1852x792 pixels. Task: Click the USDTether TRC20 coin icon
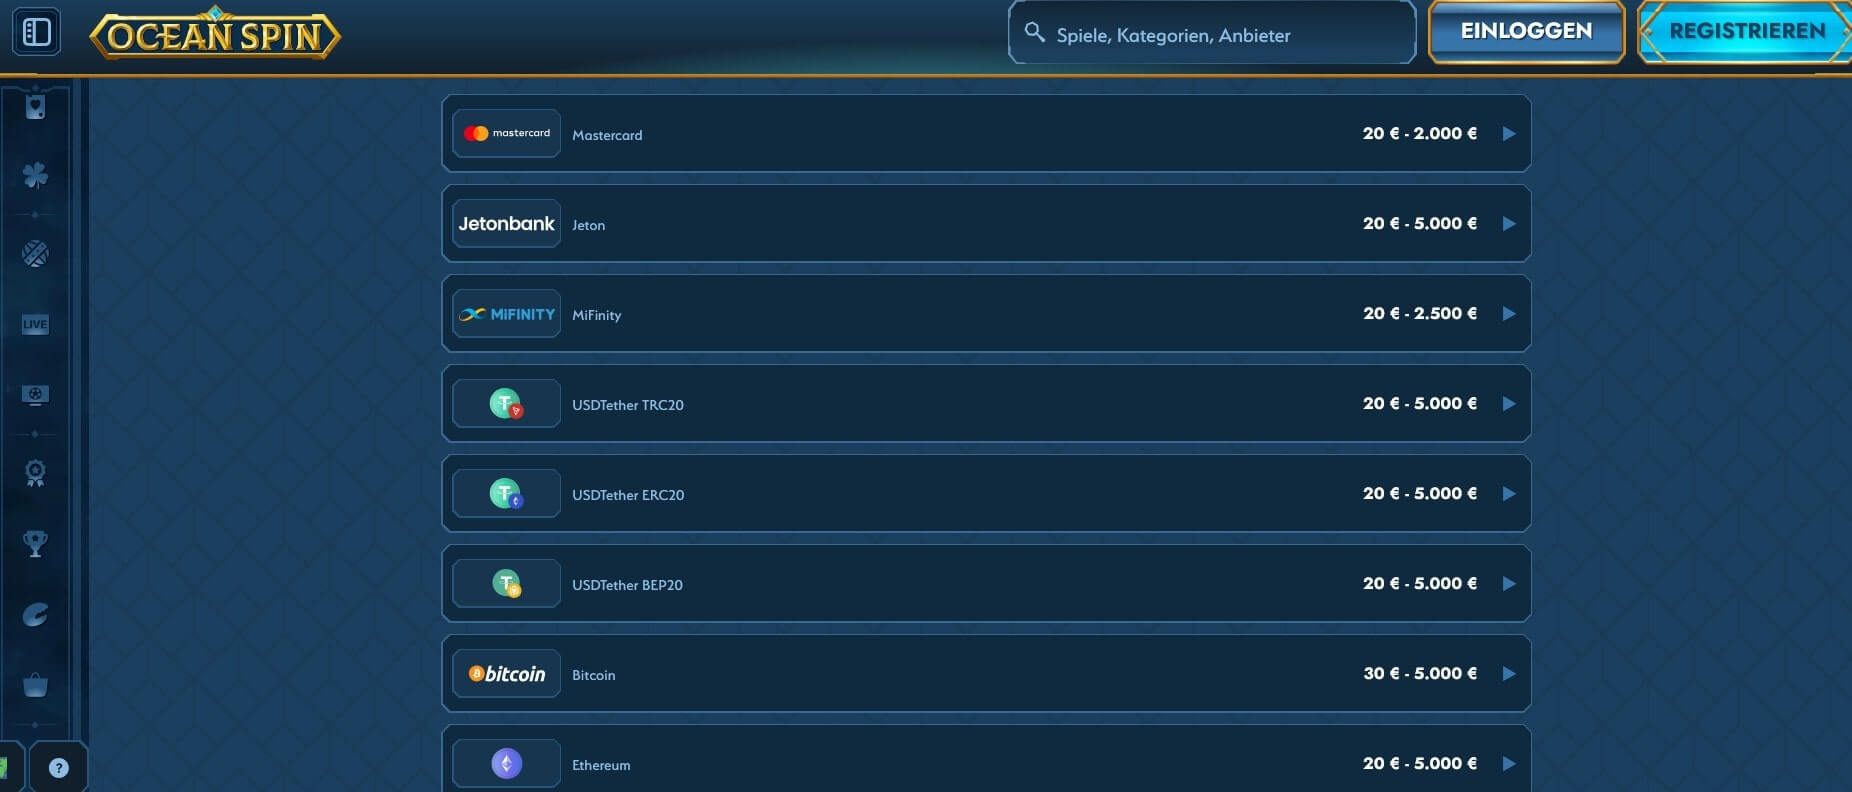coord(506,403)
